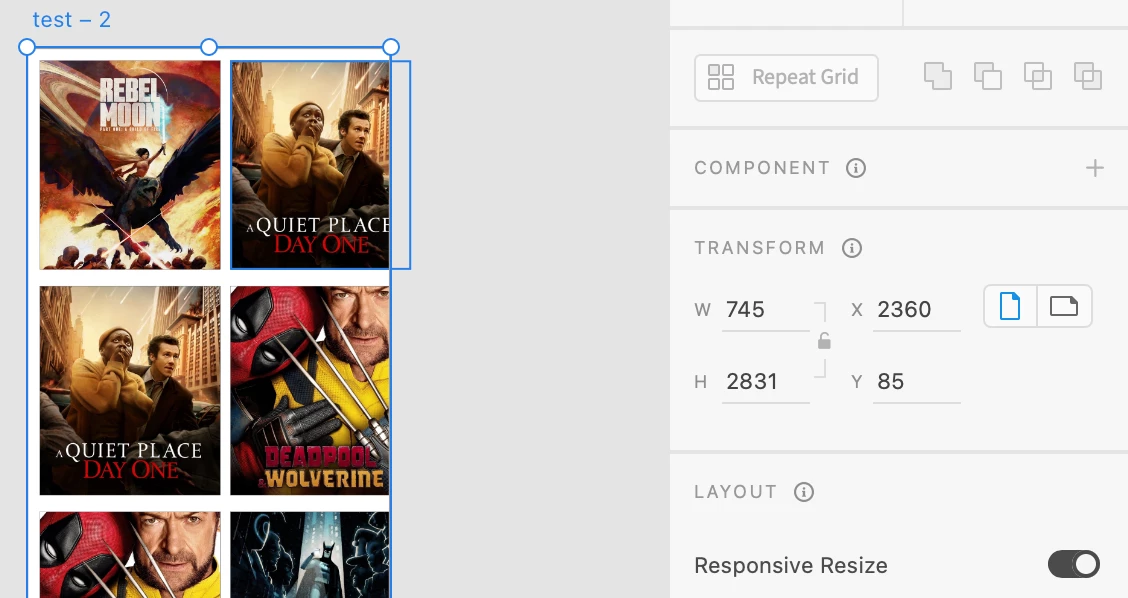Select the Rebel Moon poster thumbnail
The height and width of the screenshot is (598, 1128).
(130, 165)
